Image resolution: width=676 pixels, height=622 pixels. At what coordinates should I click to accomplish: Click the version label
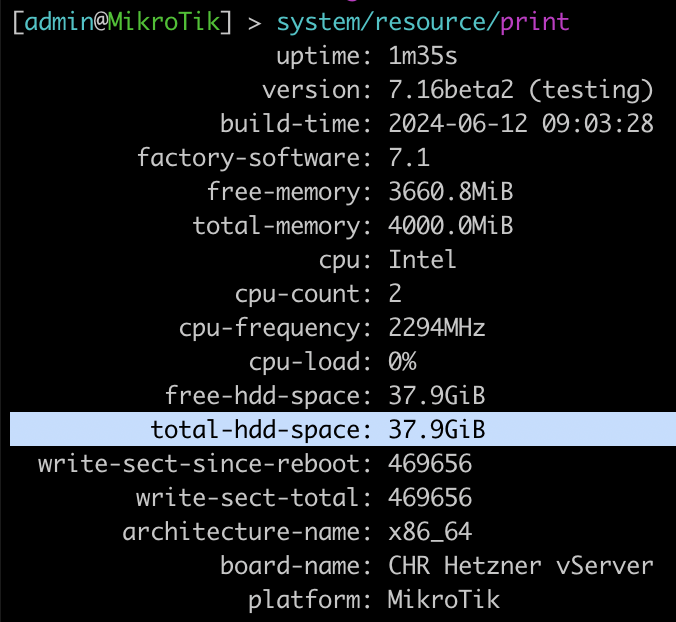coord(316,90)
